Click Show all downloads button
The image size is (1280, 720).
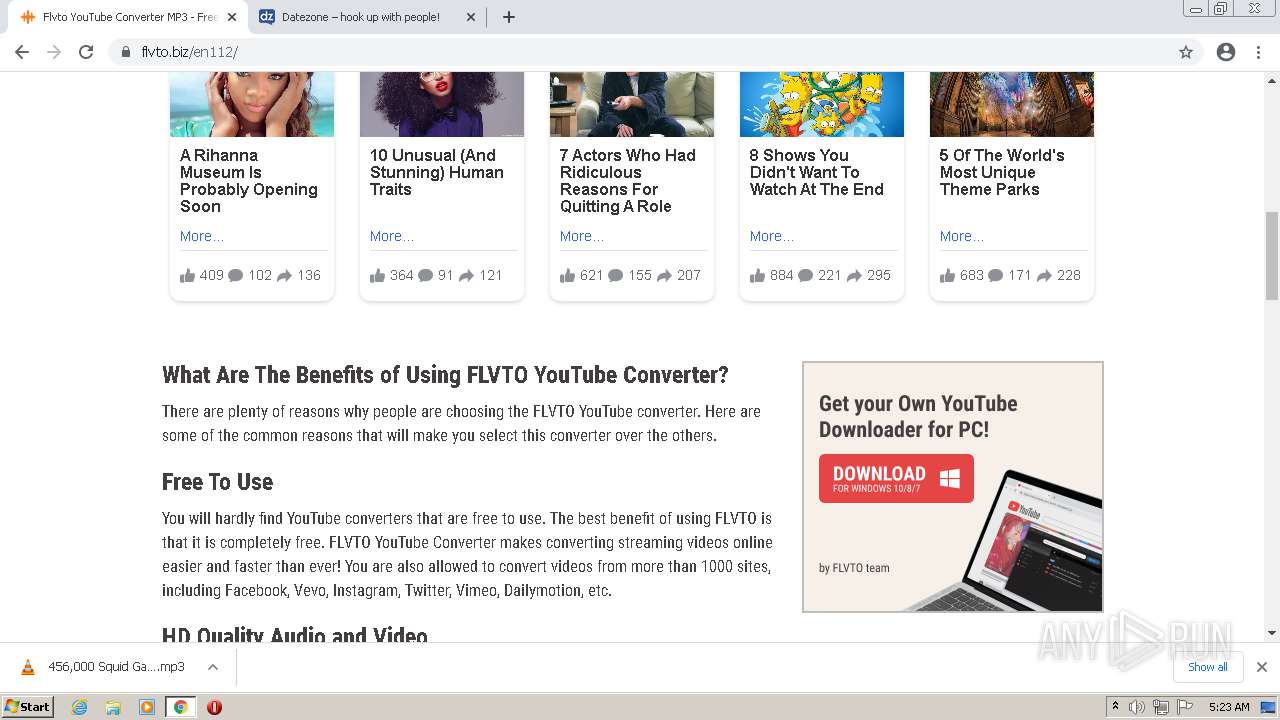[x=1208, y=667]
